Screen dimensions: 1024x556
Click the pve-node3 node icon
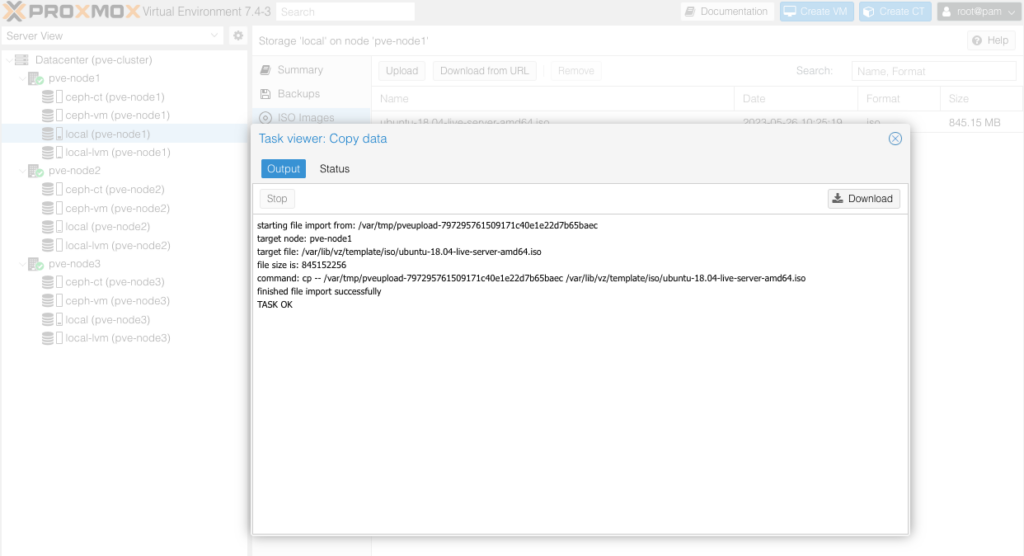tap(36, 264)
